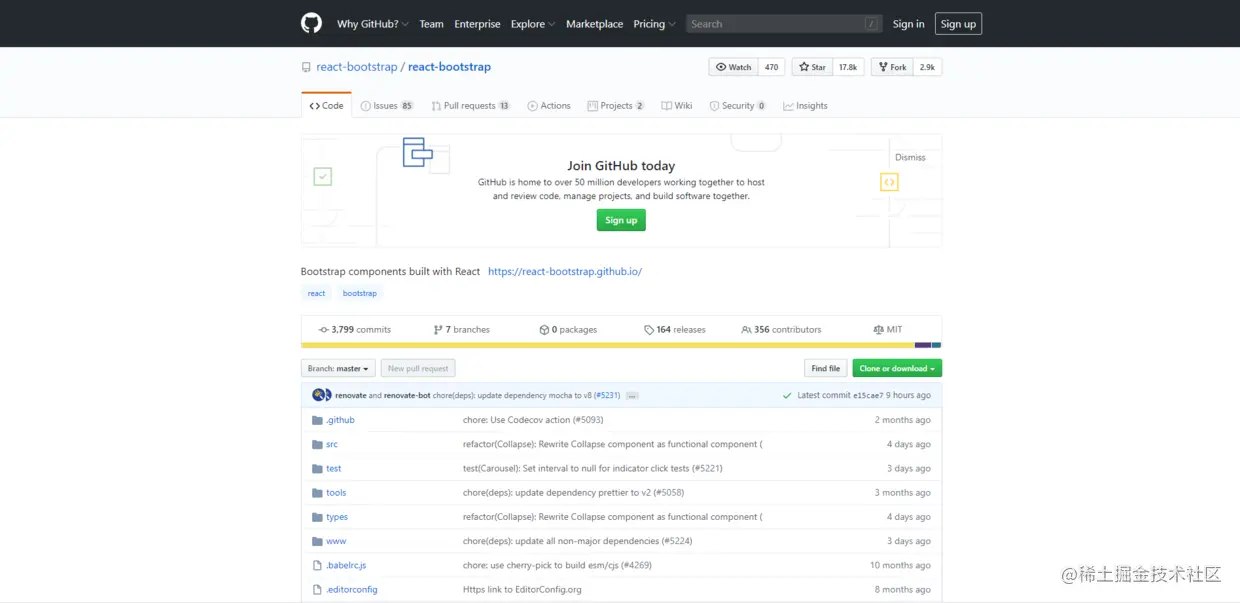
Task: Open the Enterprise menu item
Action: pos(477,24)
